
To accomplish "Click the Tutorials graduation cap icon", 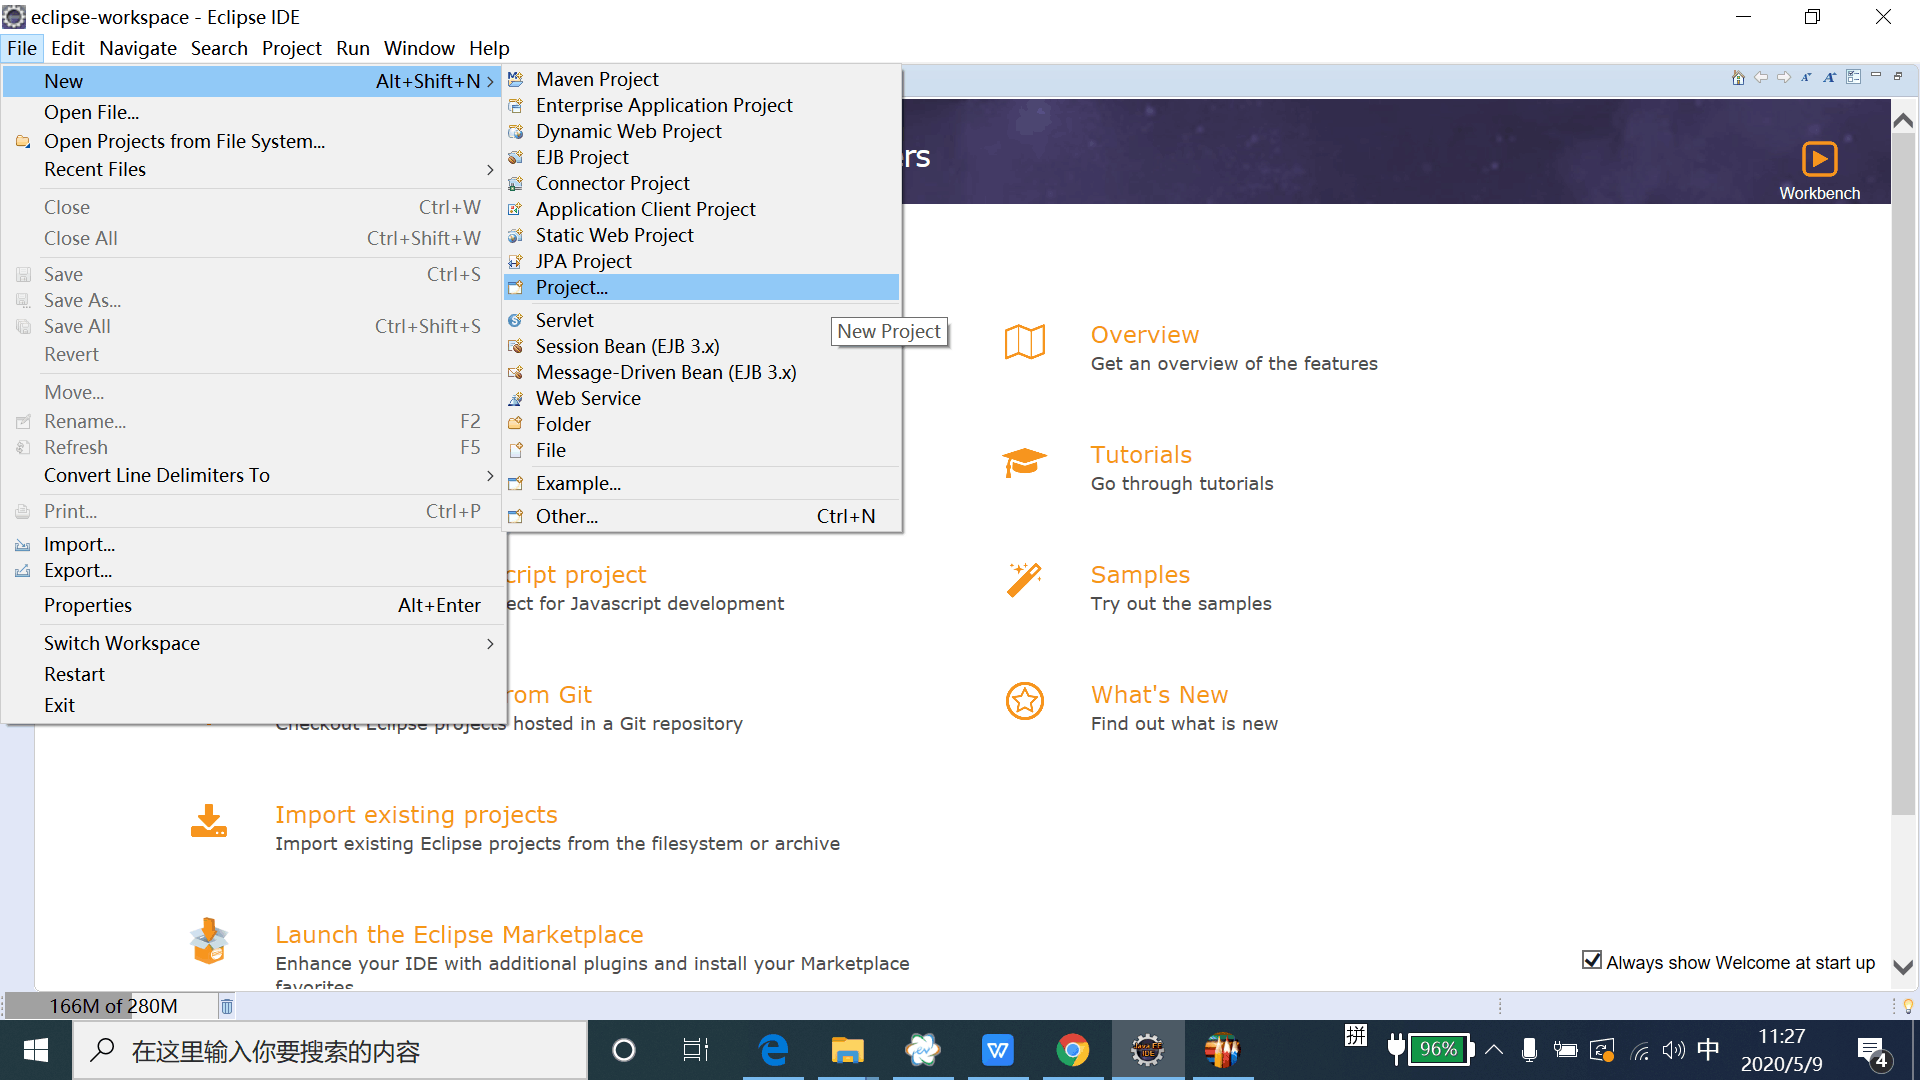I will tap(1025, 463).
